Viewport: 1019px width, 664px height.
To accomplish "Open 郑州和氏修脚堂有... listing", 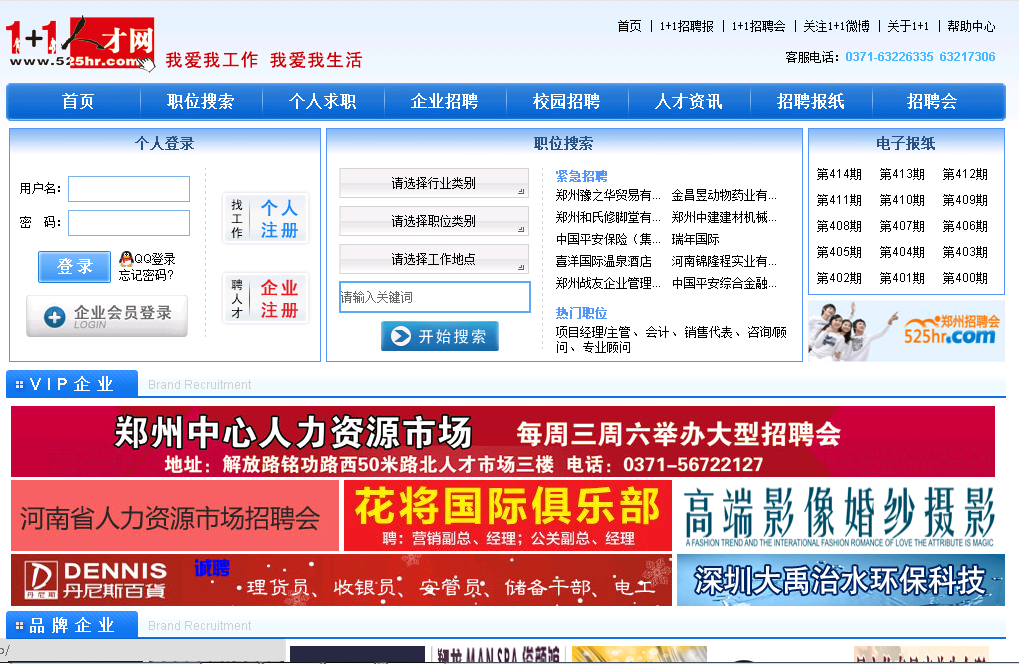I will [x=608, y=217].
